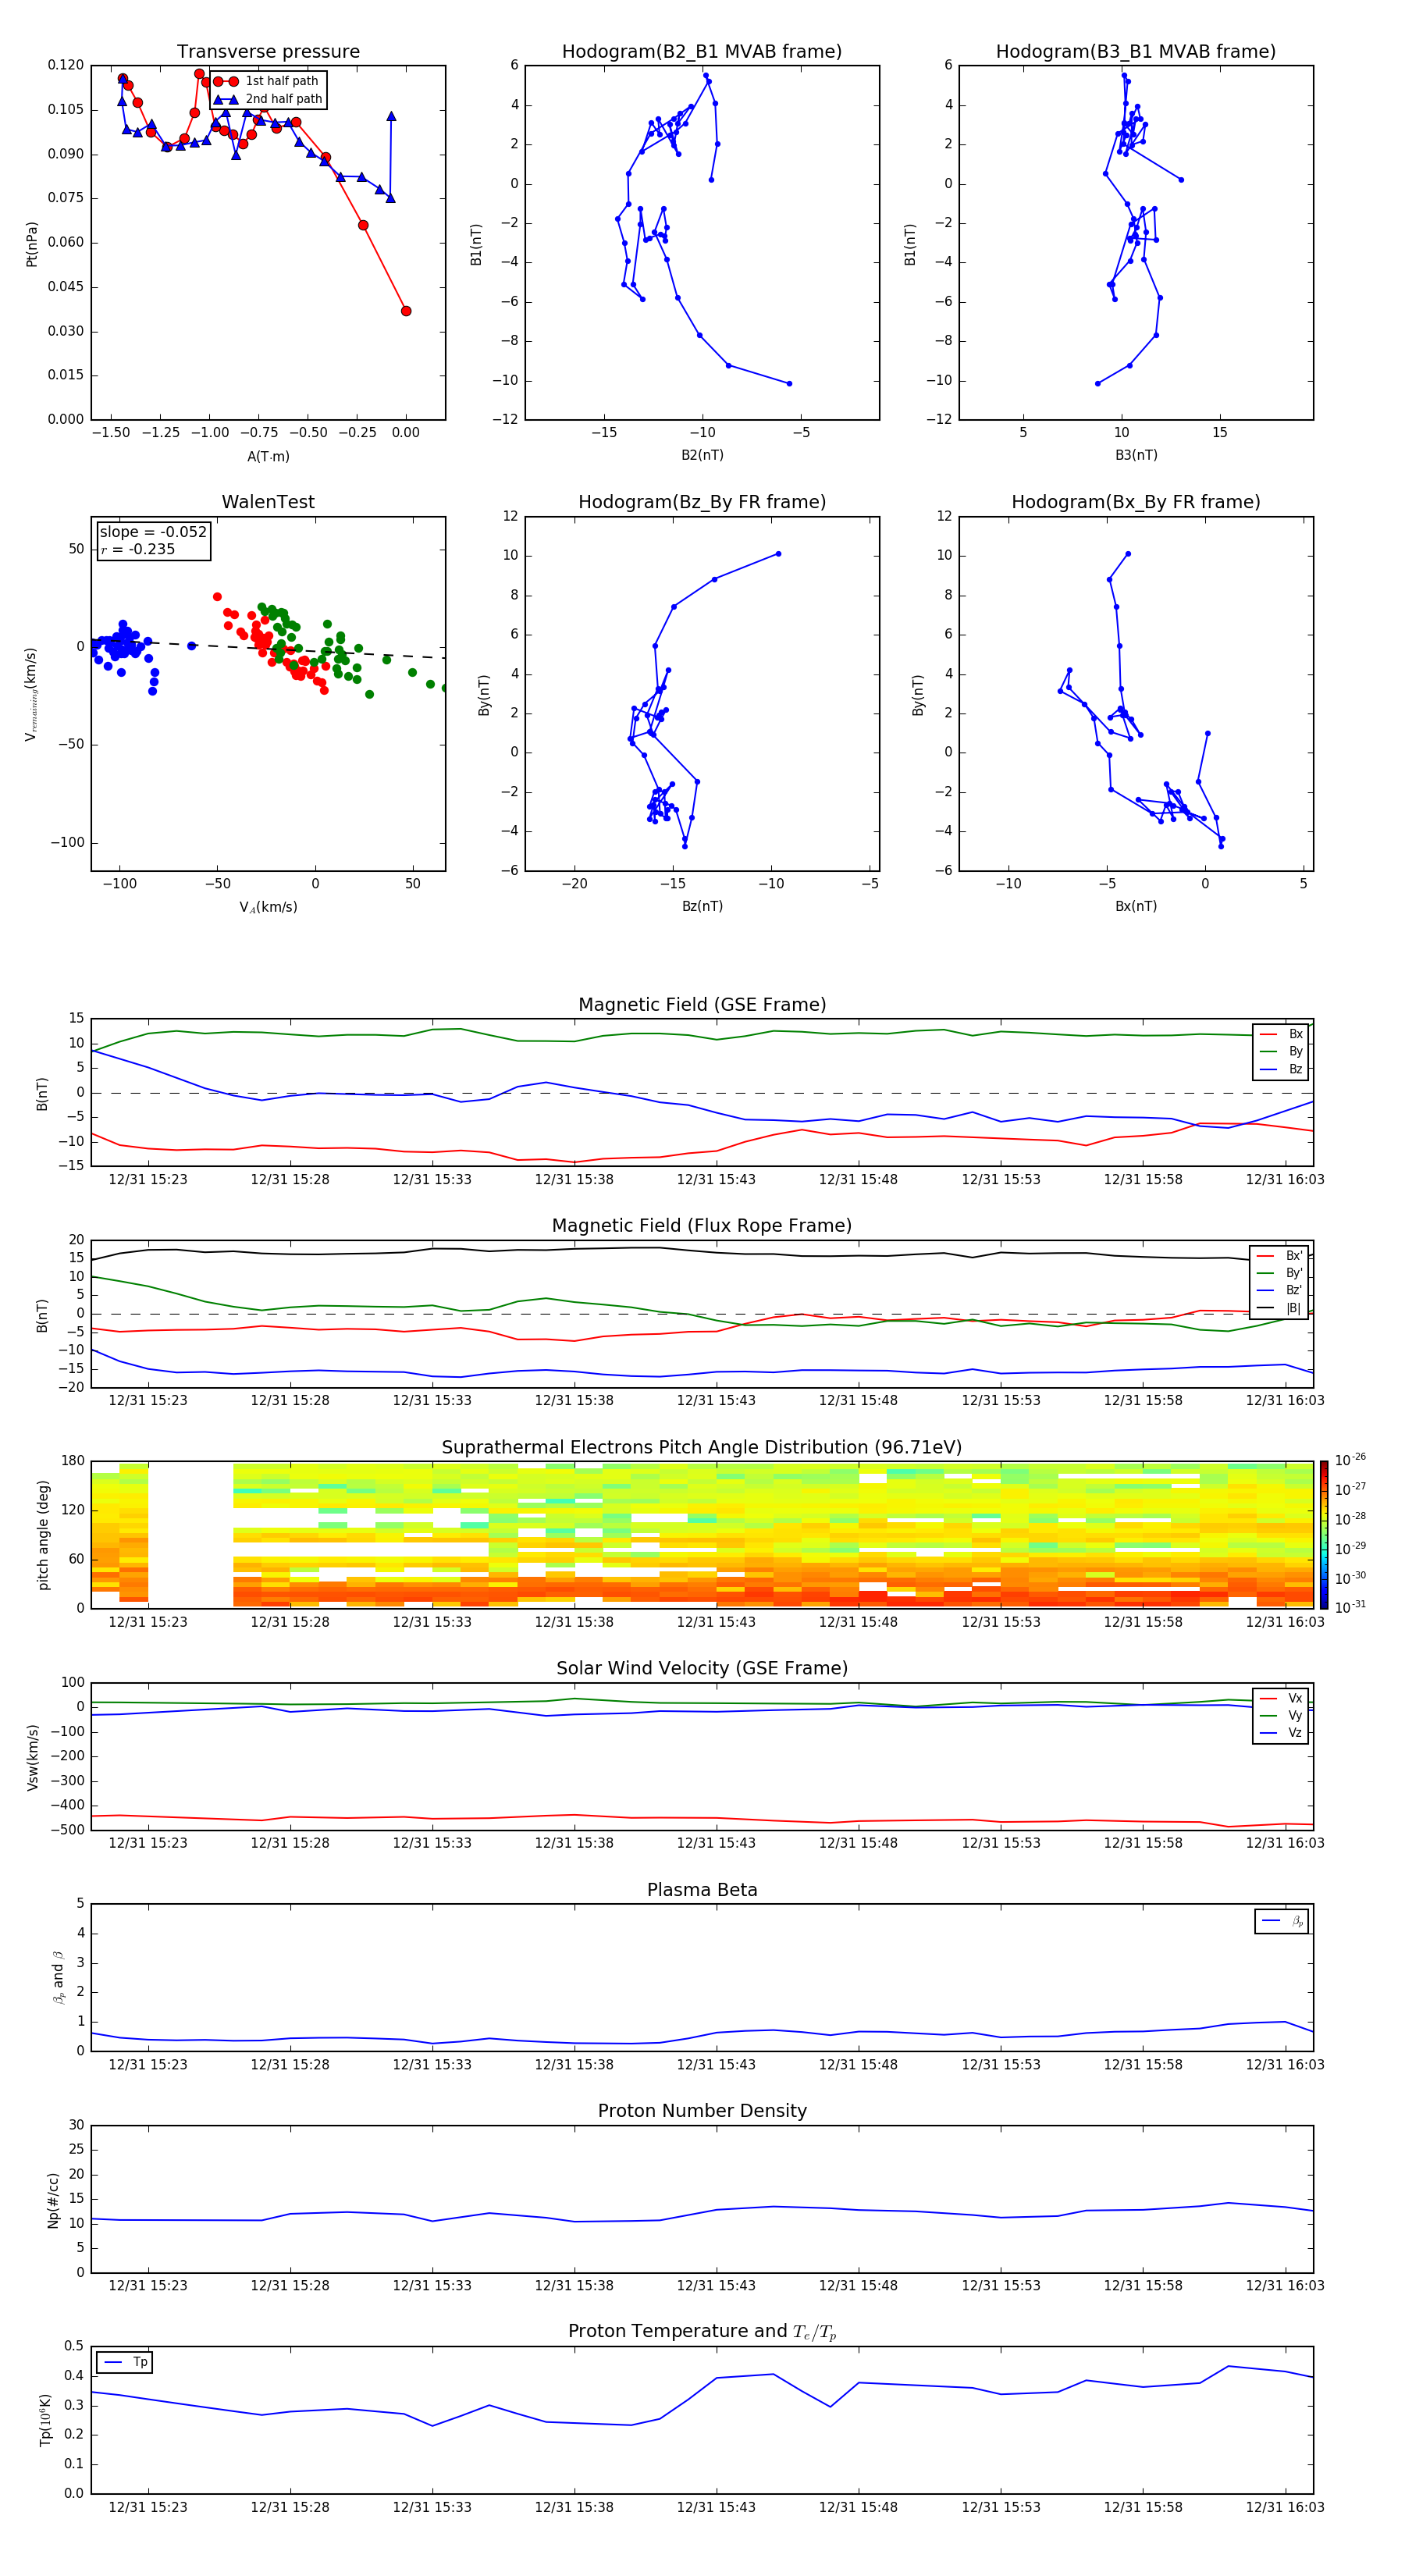Click the pitch angle colorbar scale
Screen dimensions: 1405x2576
point(1324,1535)
